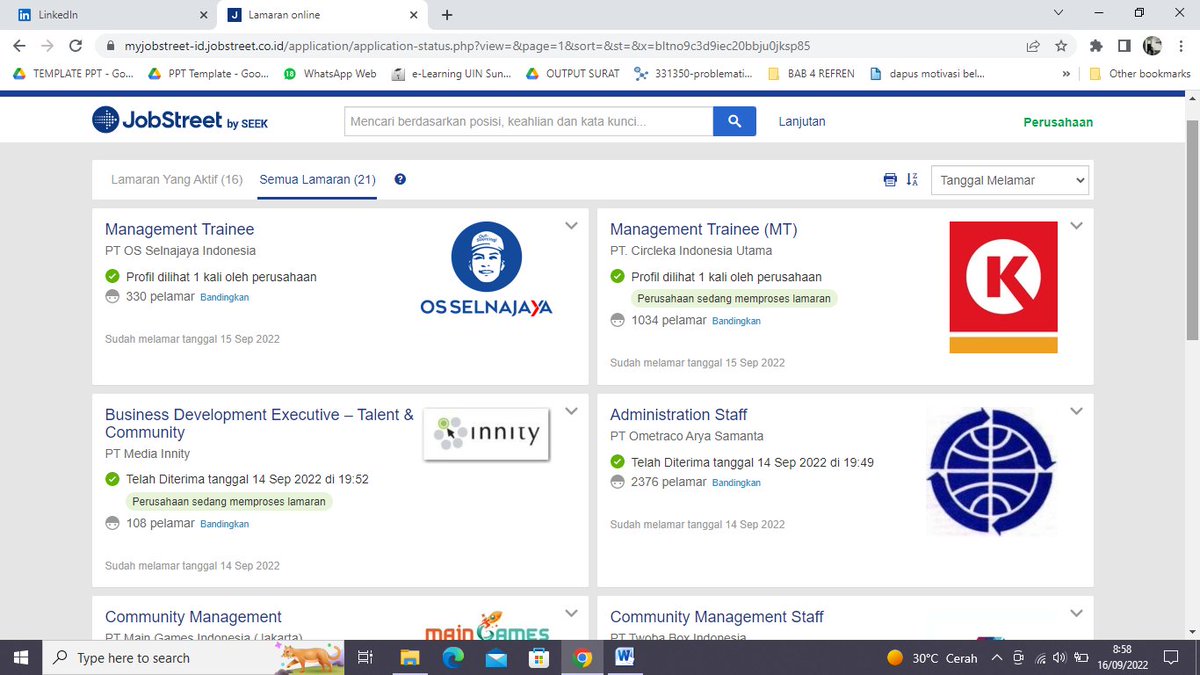Open the TEMPLATE PPT bookmark
This screenshot has width=1200, height=675.
coord(73,73)
